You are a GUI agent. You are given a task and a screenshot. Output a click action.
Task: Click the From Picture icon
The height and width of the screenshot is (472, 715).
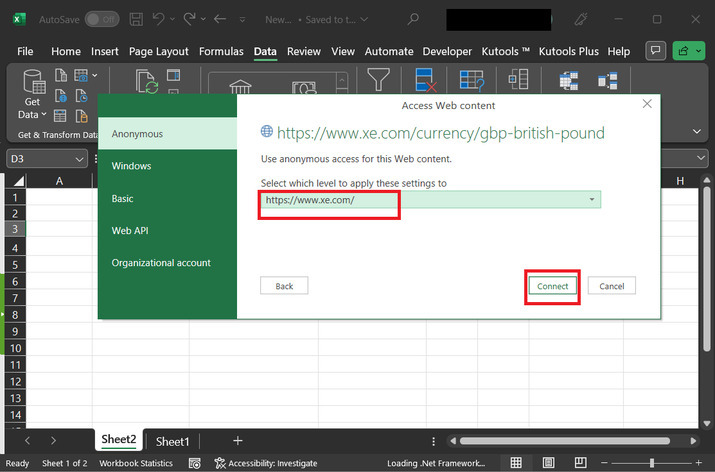tap(81, 75)
